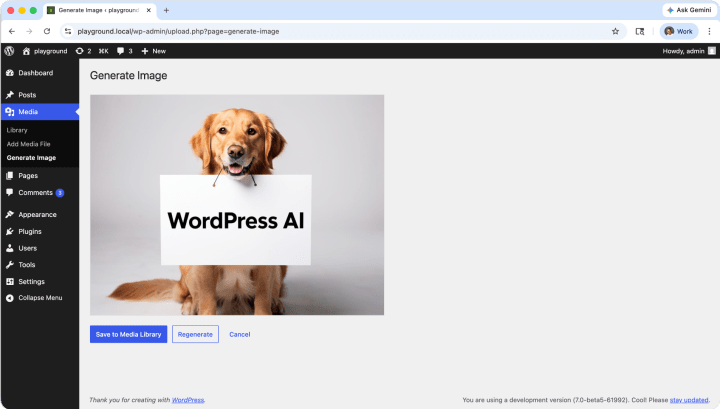
Task: Open the playground site home icon
Action: point(26,51)
